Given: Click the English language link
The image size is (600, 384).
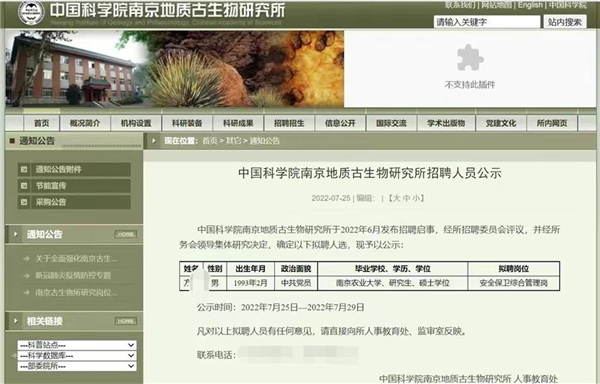Looking at the screenshot, I should 530,5.
